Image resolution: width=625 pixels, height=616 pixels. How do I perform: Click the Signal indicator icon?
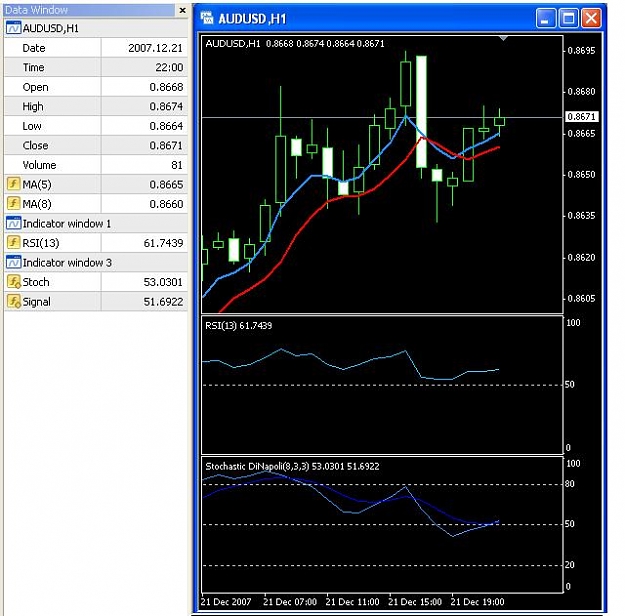click(14, 301)
